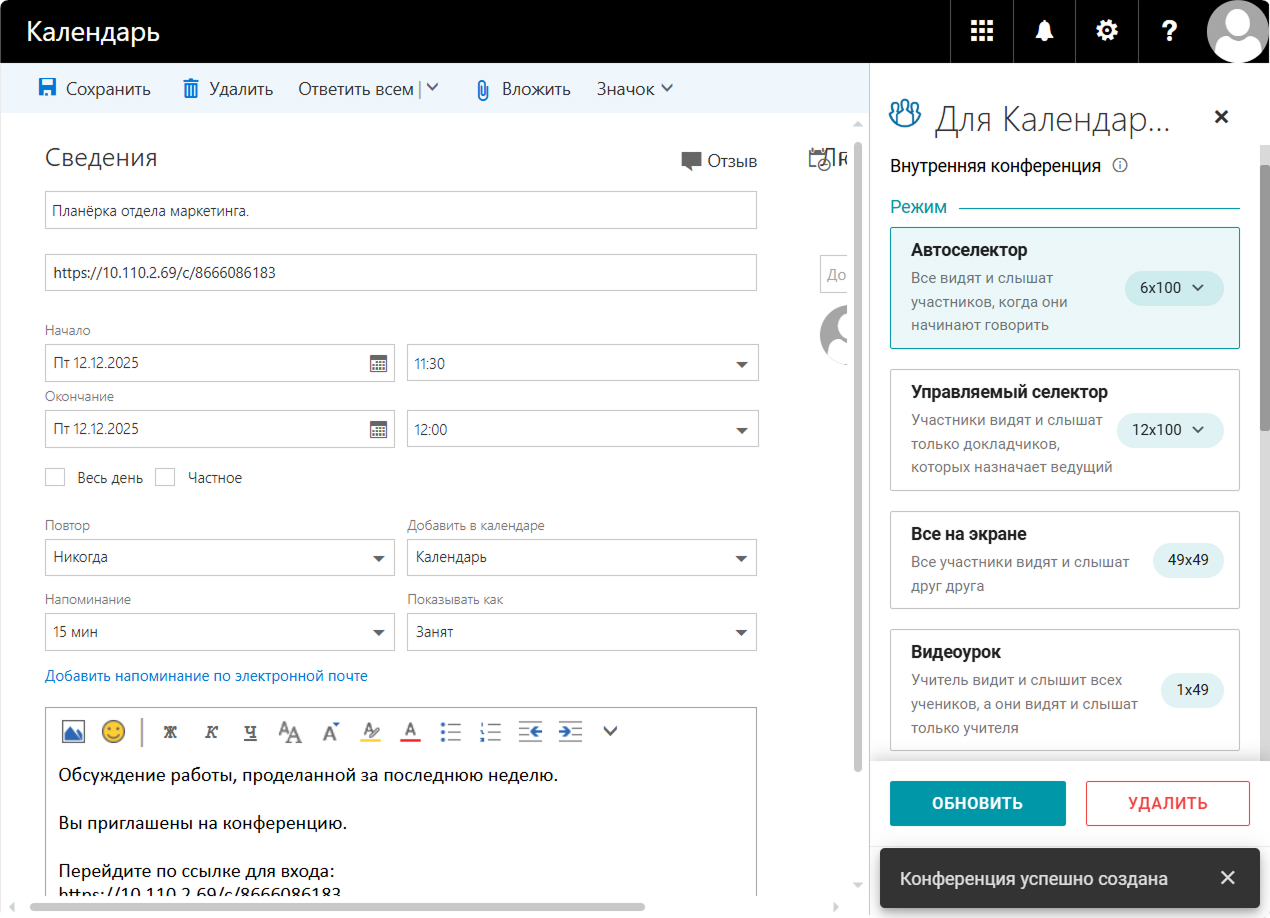
Task: Toggle bold text formatting (Ж)
Action: pyautogui.click(x=169, y=731)
